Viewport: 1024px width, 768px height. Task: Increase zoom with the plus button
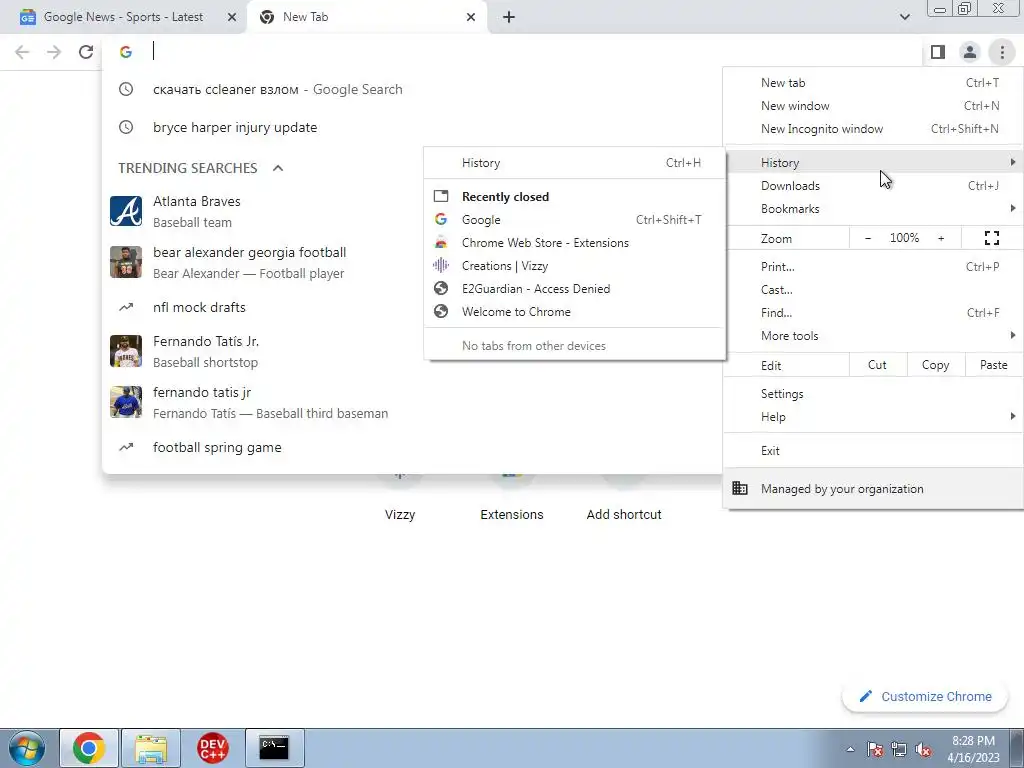click(941, 238)
